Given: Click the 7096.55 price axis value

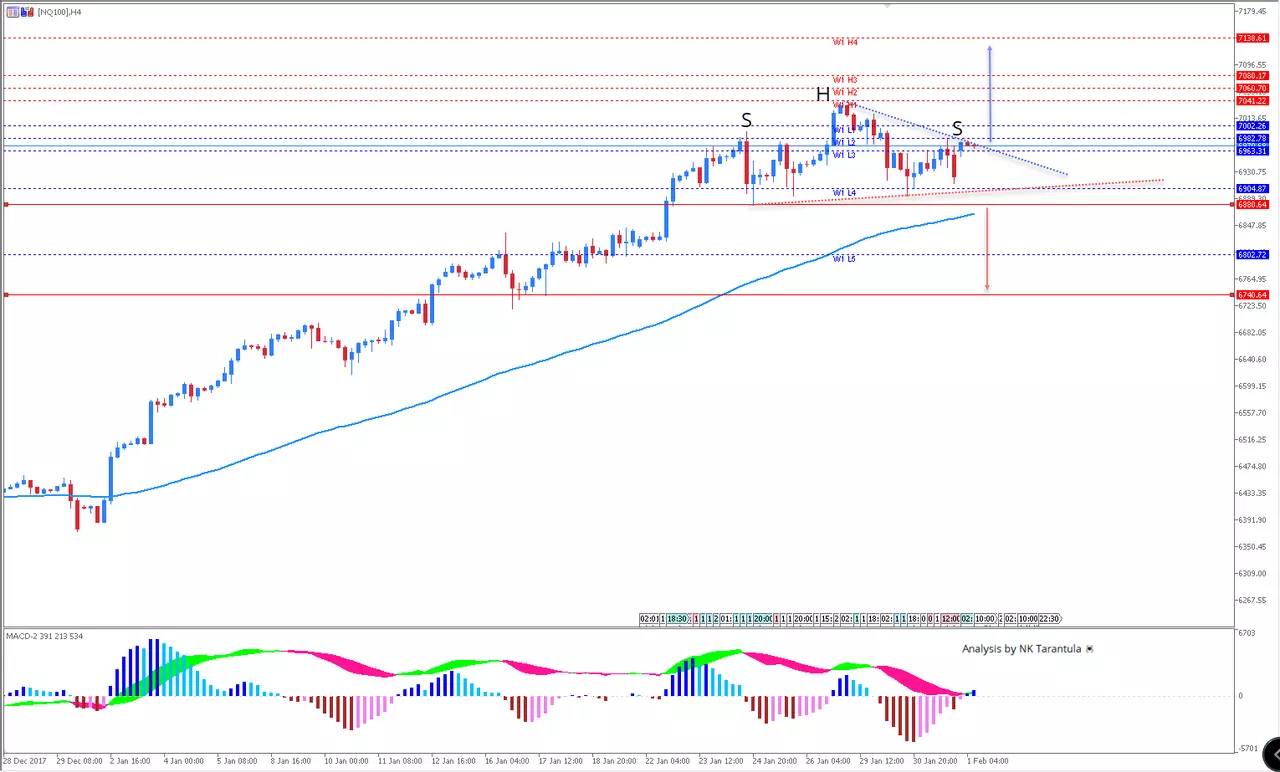Looking at the screenshot, I should click(1252, 65).
